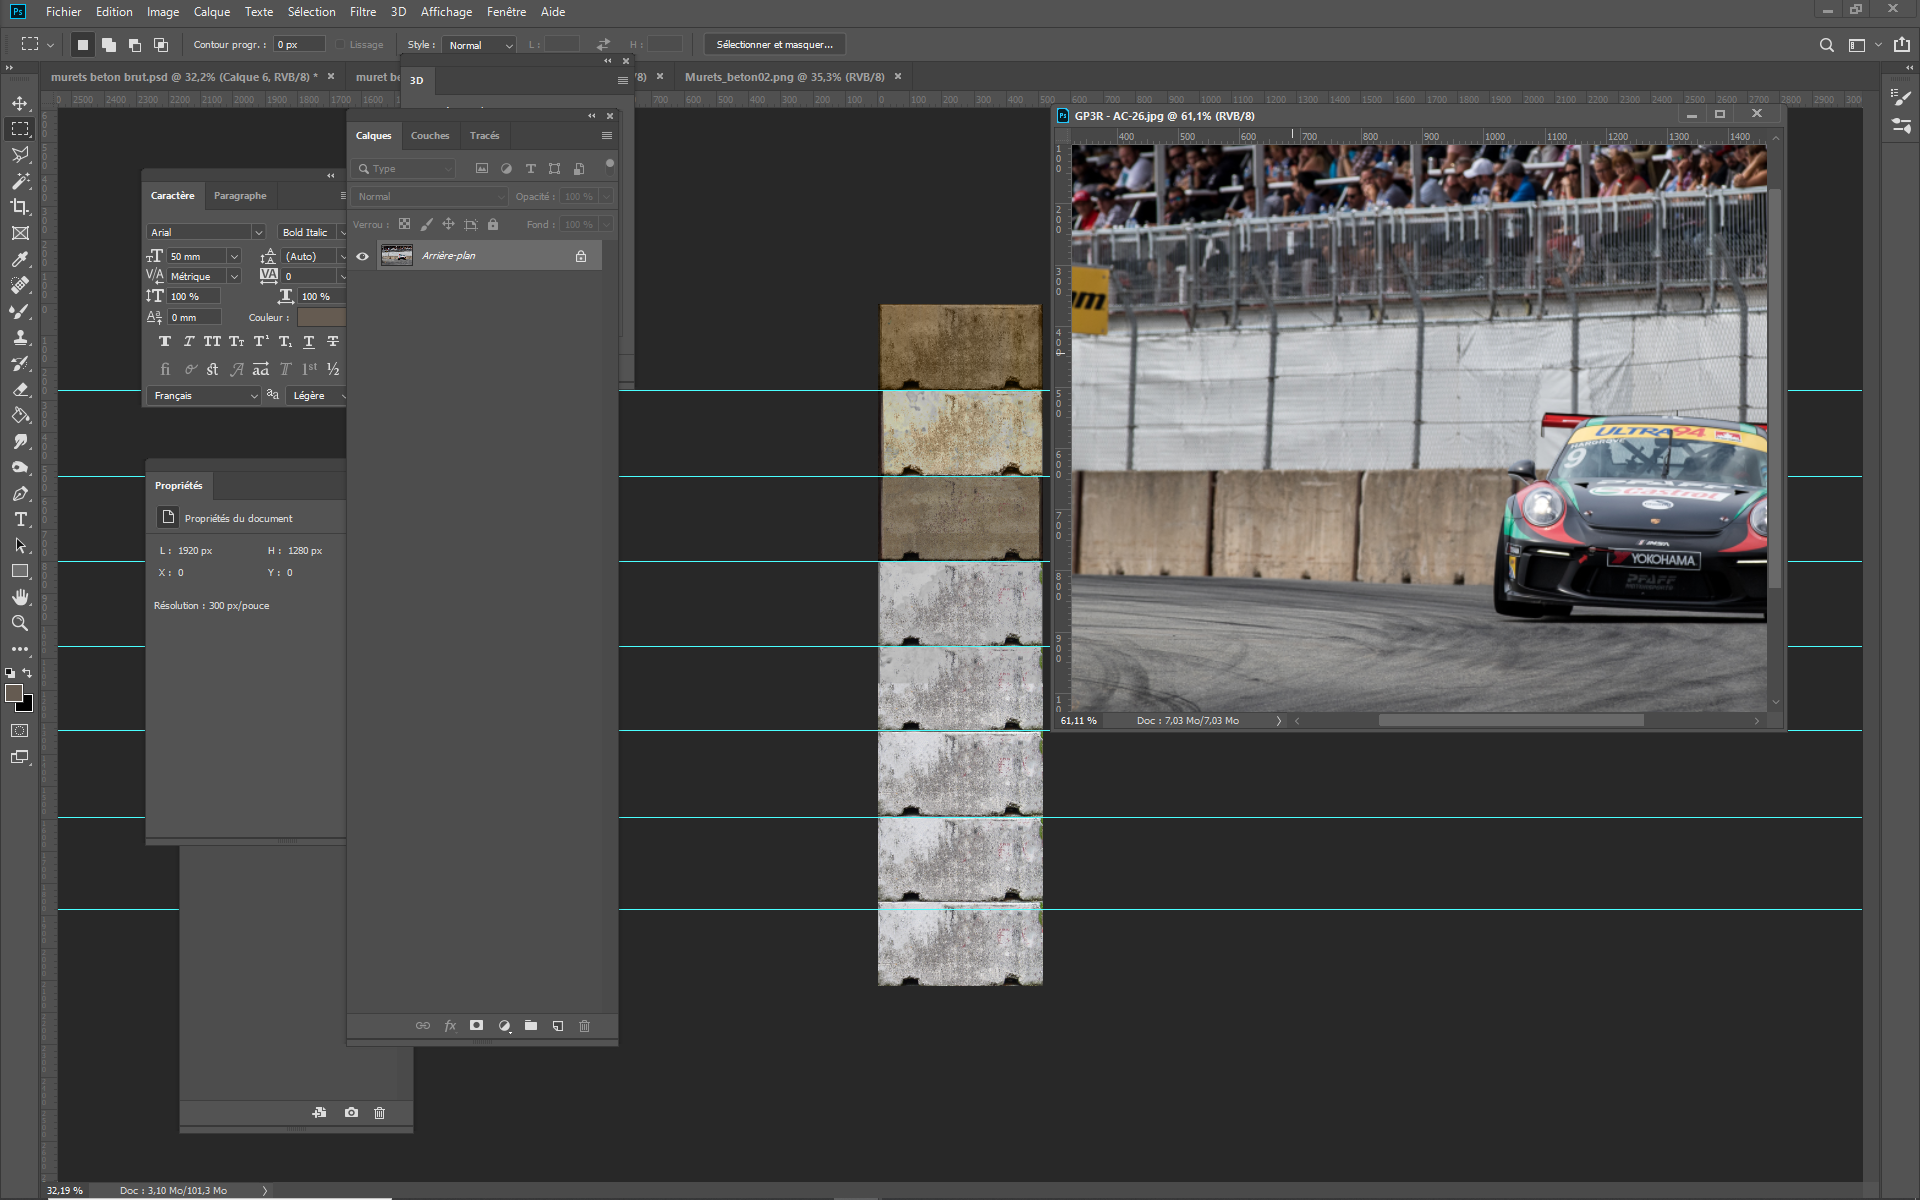Switch to the Tracés tab
Image resolution: width=1920 pixels, height=1200 pixels.
(484, 136)
